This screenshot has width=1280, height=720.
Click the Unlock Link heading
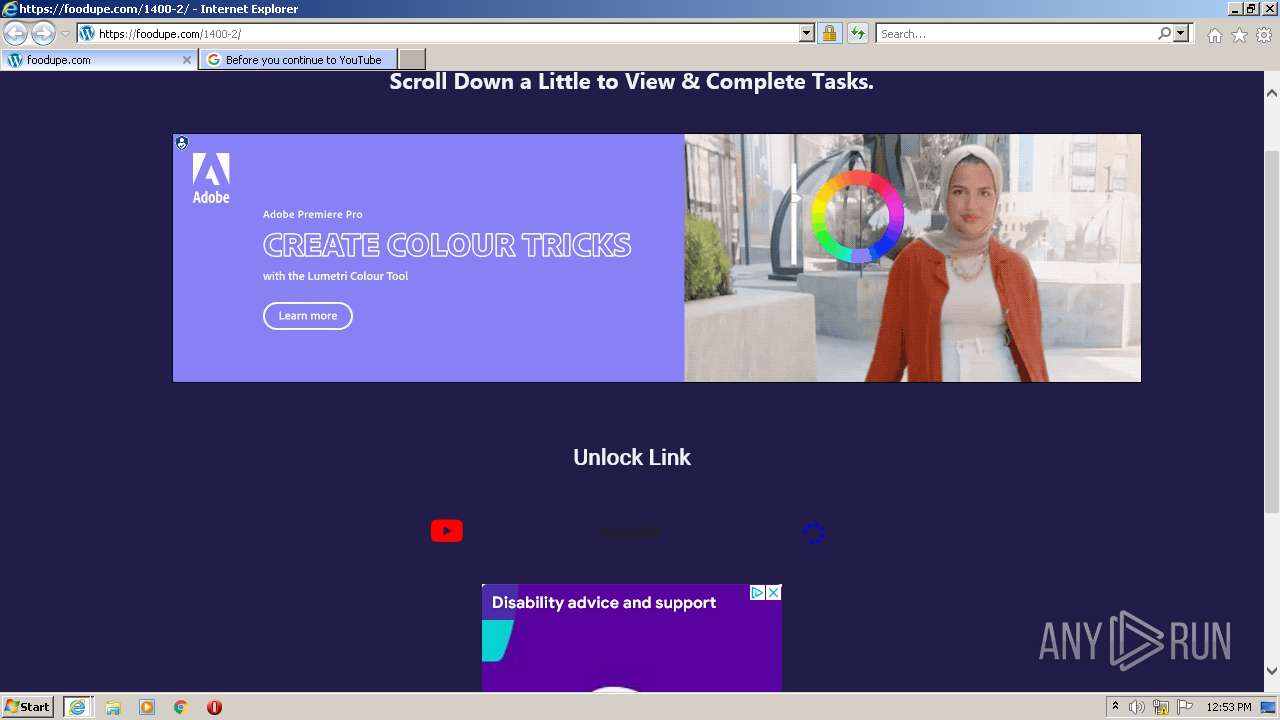632,457
